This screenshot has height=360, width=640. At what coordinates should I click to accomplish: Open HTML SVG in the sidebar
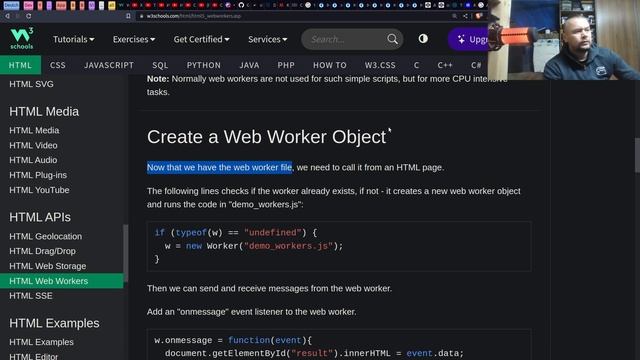(x=31, y=84)
